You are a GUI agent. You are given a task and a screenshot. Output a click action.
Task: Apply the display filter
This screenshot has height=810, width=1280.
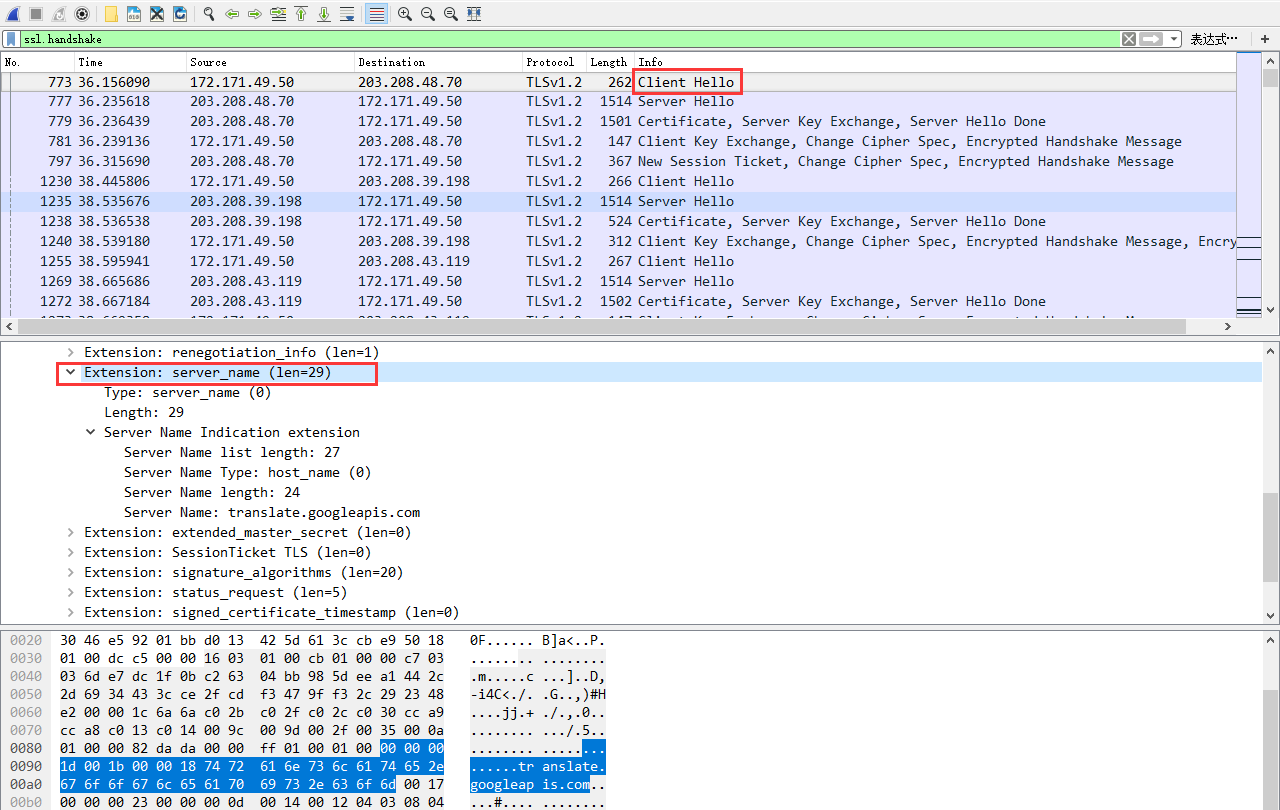pyautogui.click(x=1151, y=39)
